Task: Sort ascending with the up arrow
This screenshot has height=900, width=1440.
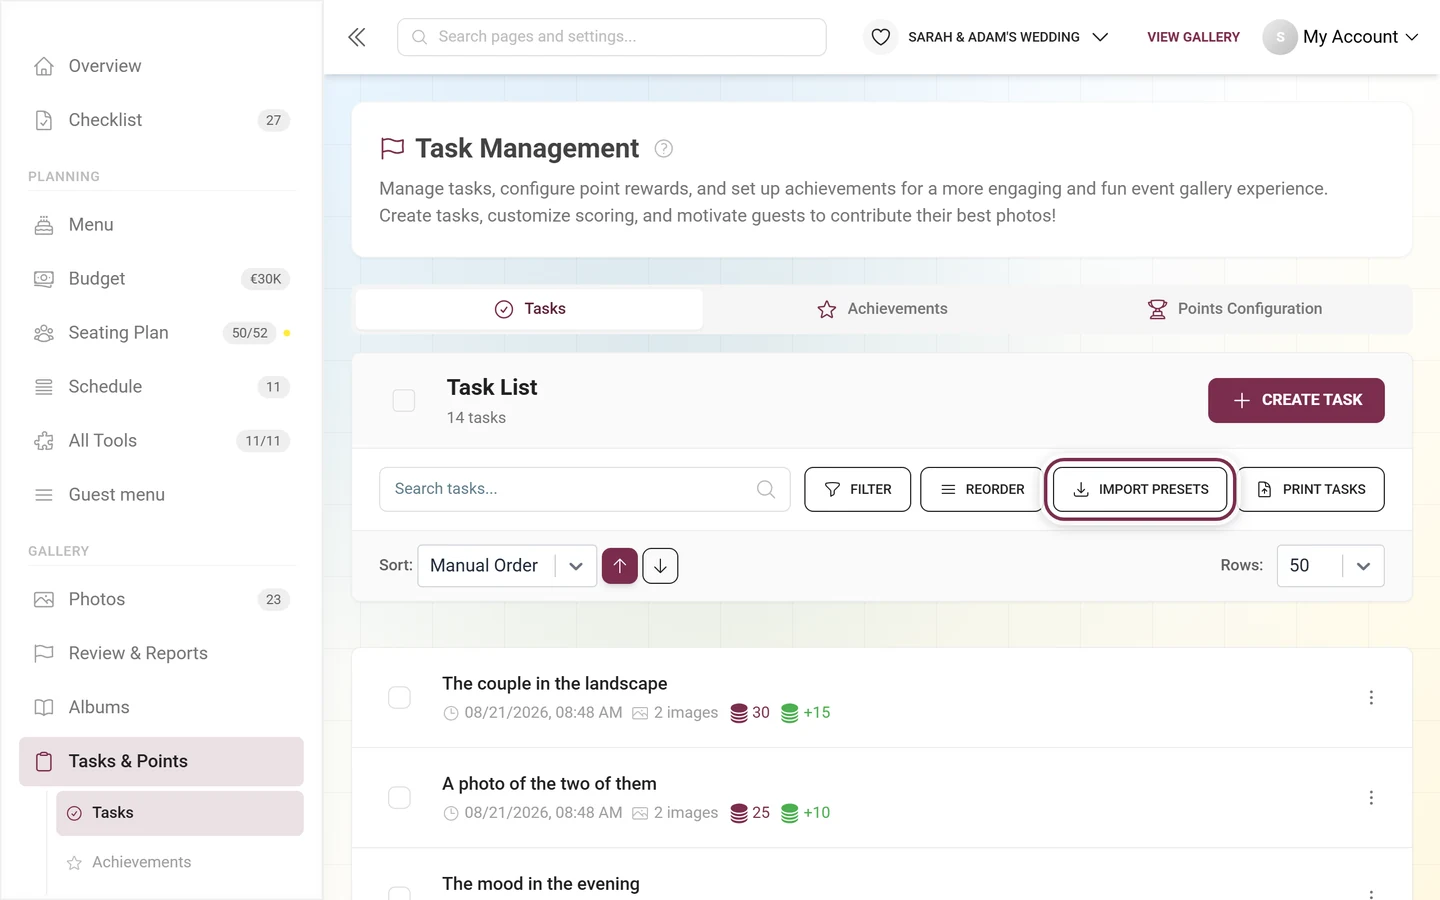Action: coord(620,566)
